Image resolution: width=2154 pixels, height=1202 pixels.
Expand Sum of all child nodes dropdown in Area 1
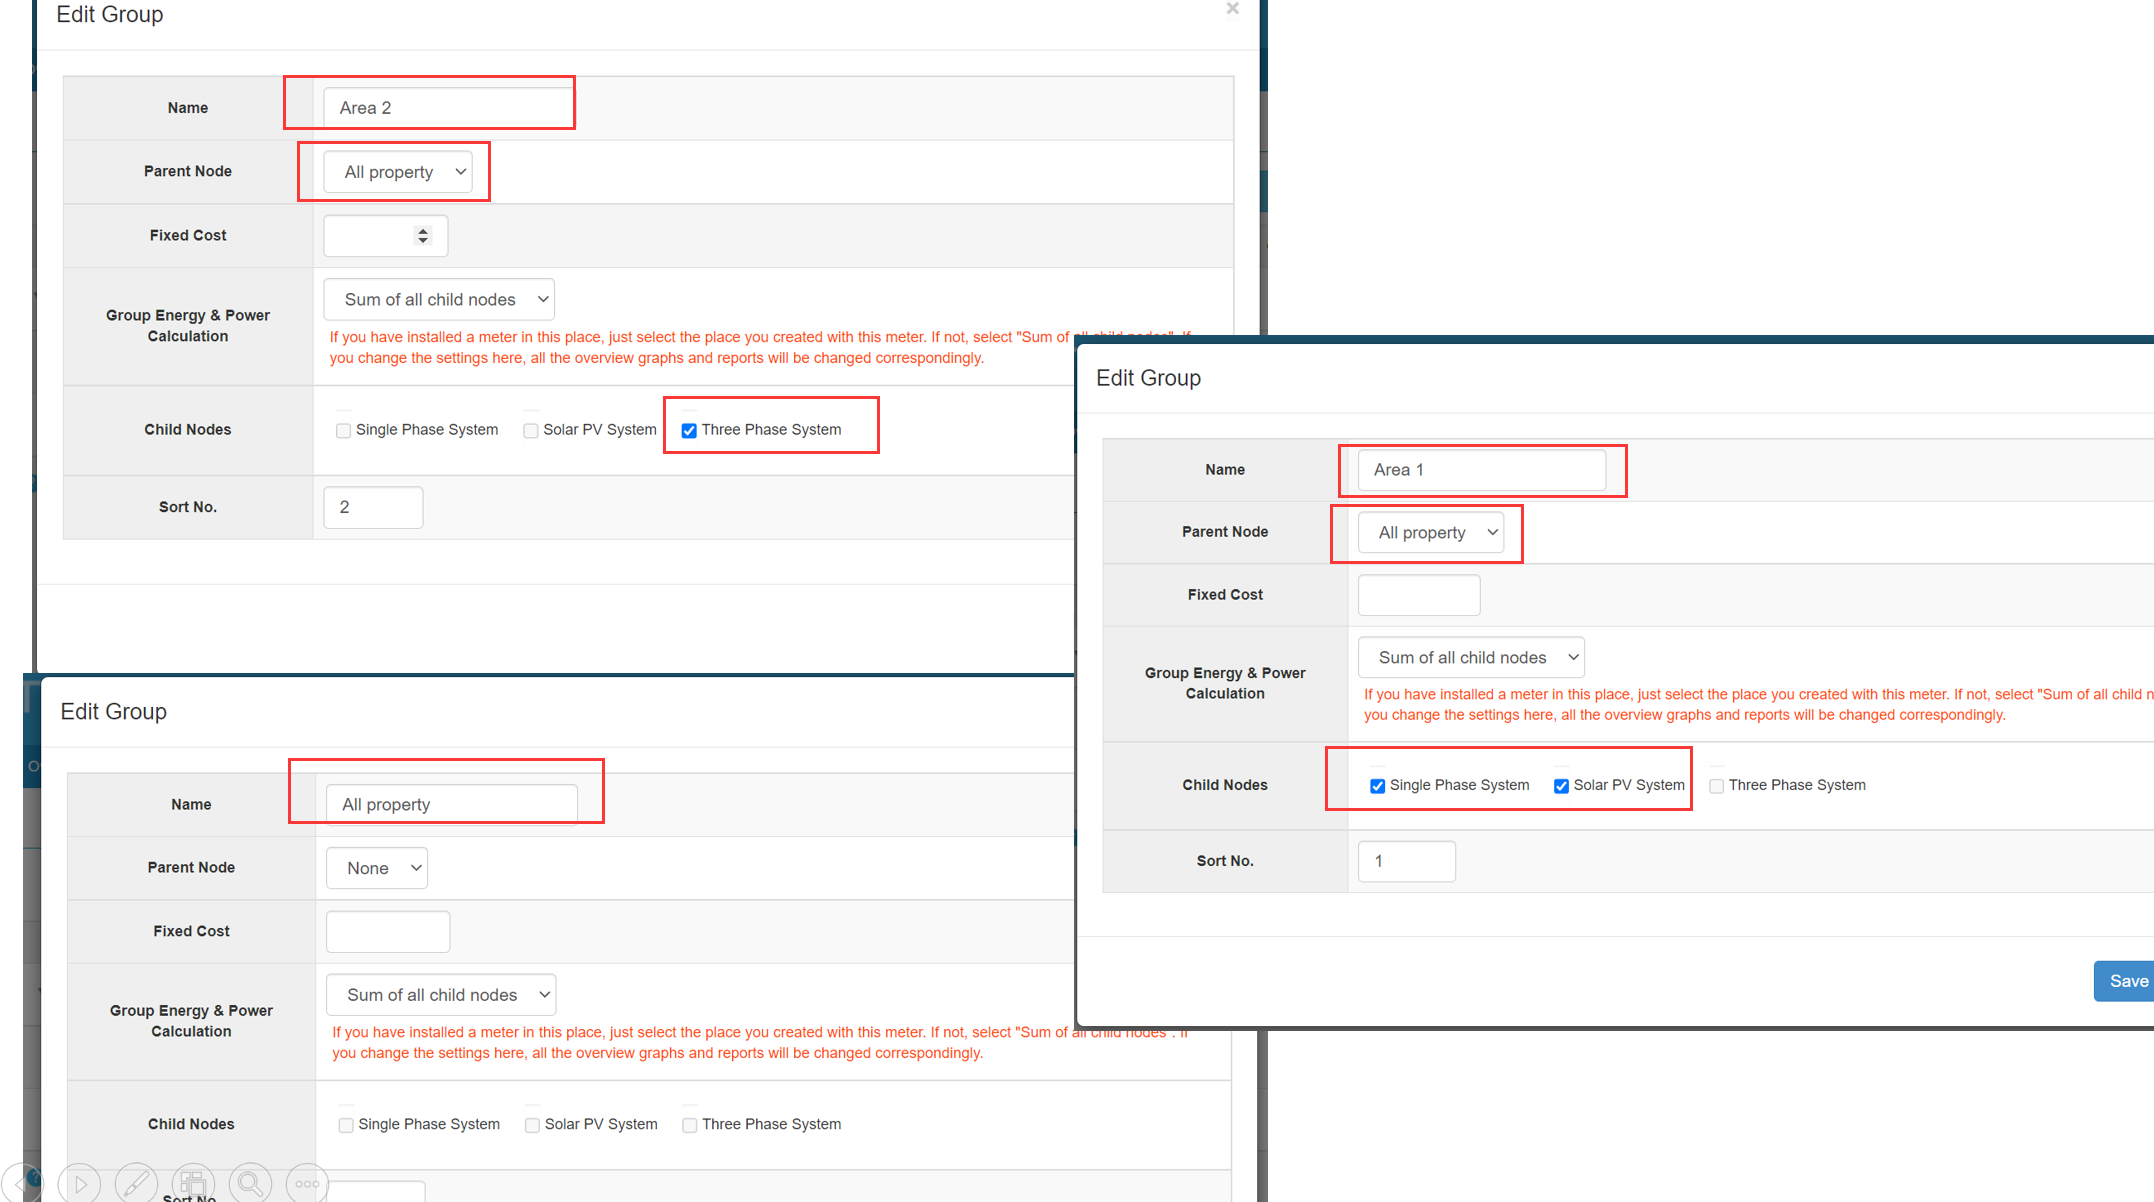(x=1470, y=657)
